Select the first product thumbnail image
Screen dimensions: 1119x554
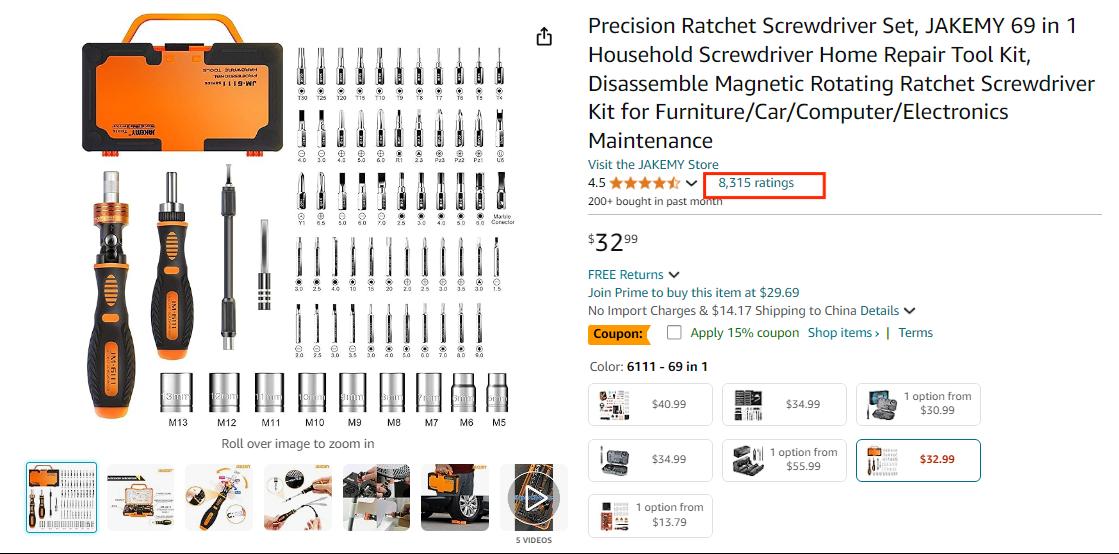click(61, 497)
